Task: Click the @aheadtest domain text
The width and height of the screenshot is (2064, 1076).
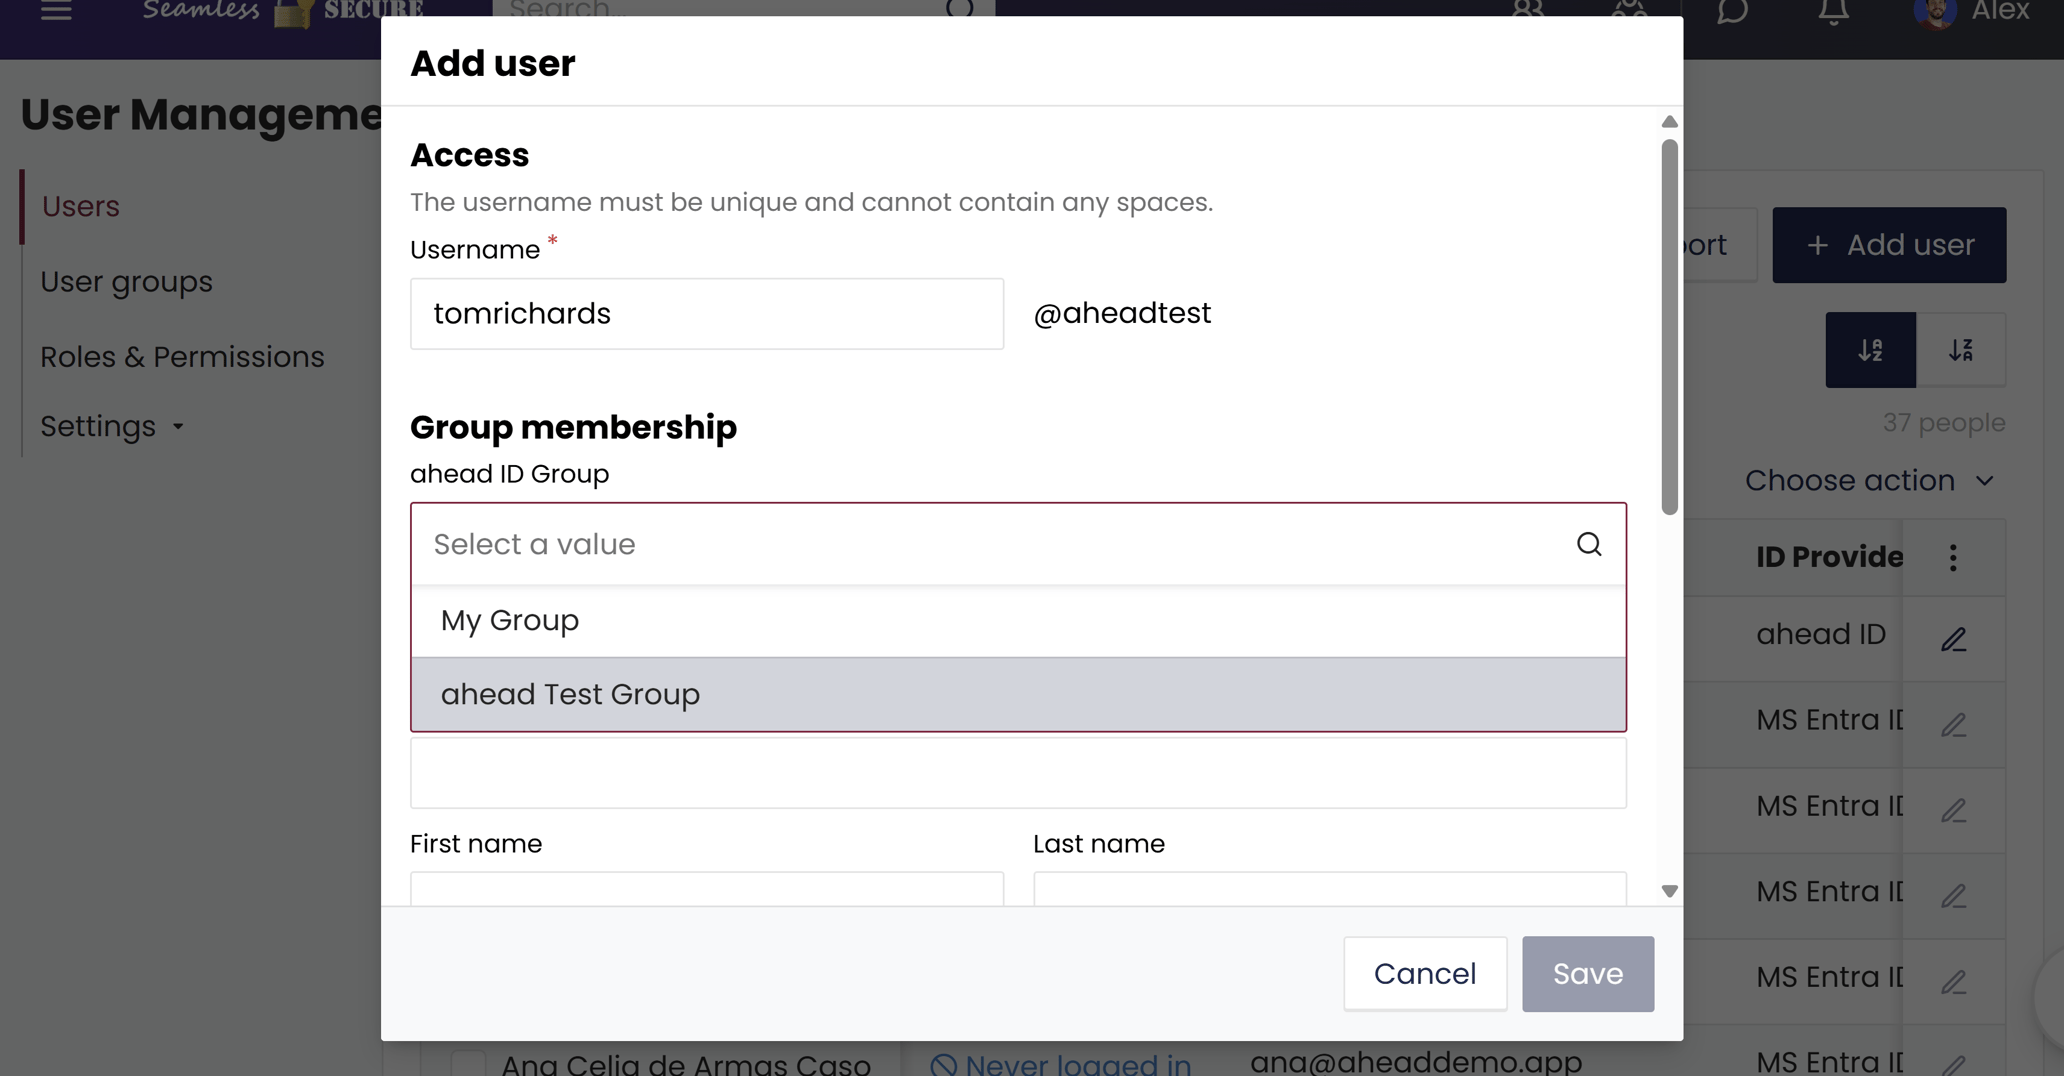Action: pos(1121,313)
